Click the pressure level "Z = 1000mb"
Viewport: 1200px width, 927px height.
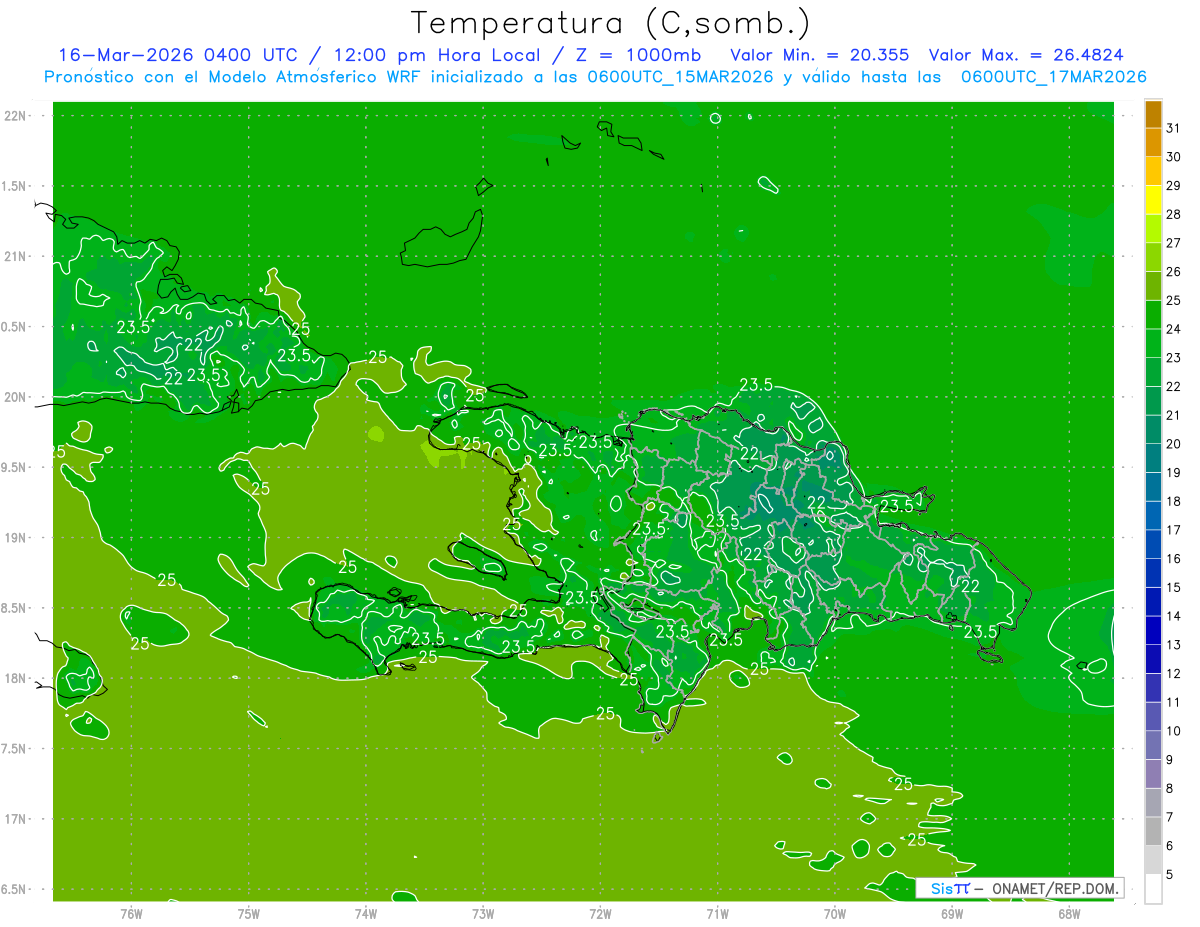(x=638, y=55)
